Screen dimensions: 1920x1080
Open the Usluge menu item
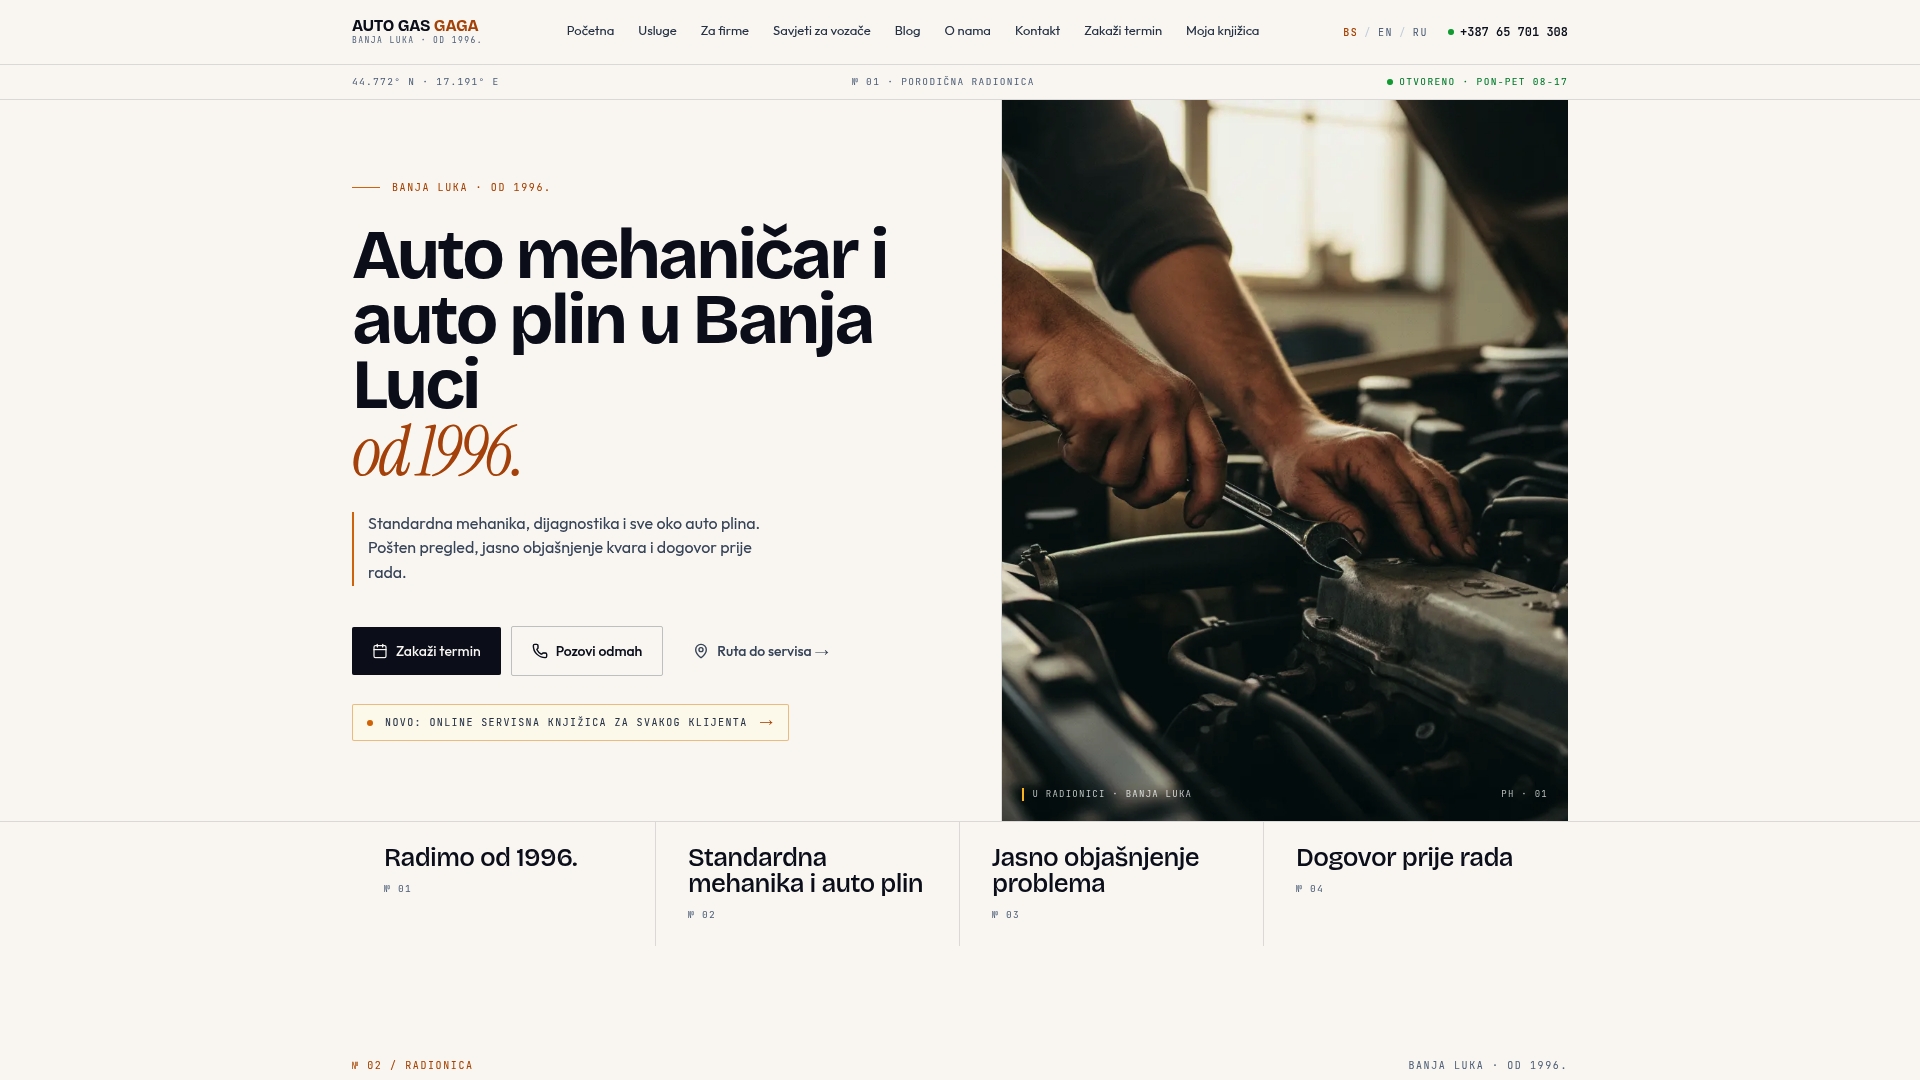(657, 31)
